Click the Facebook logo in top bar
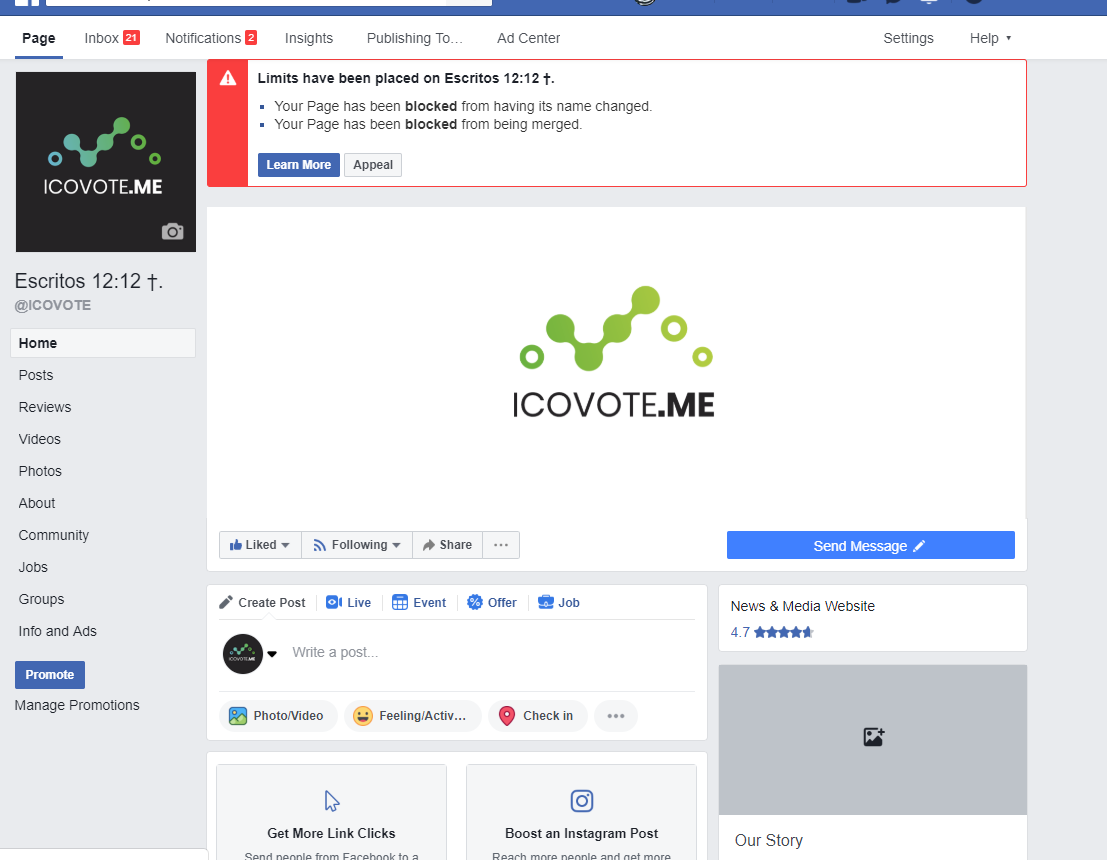Screen dimensions: 1107x860 click(27, 3)
